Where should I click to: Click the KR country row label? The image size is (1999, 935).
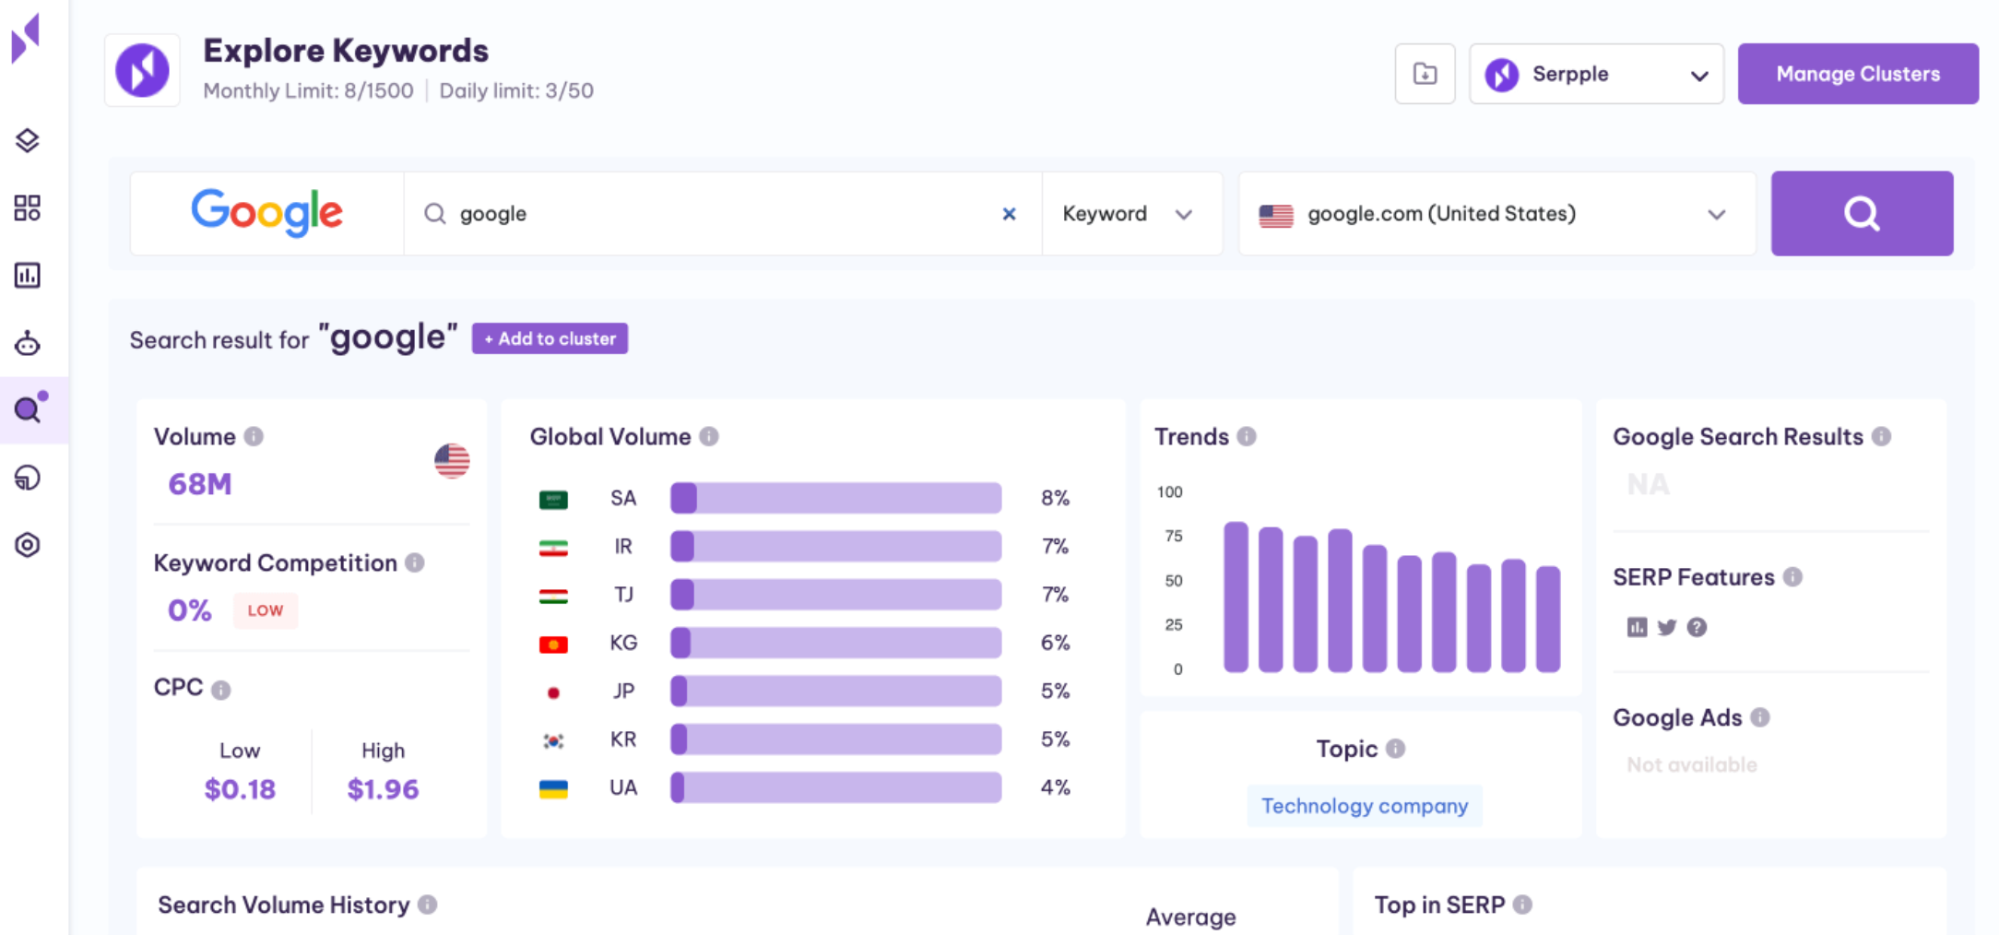(x=623, y=740)
